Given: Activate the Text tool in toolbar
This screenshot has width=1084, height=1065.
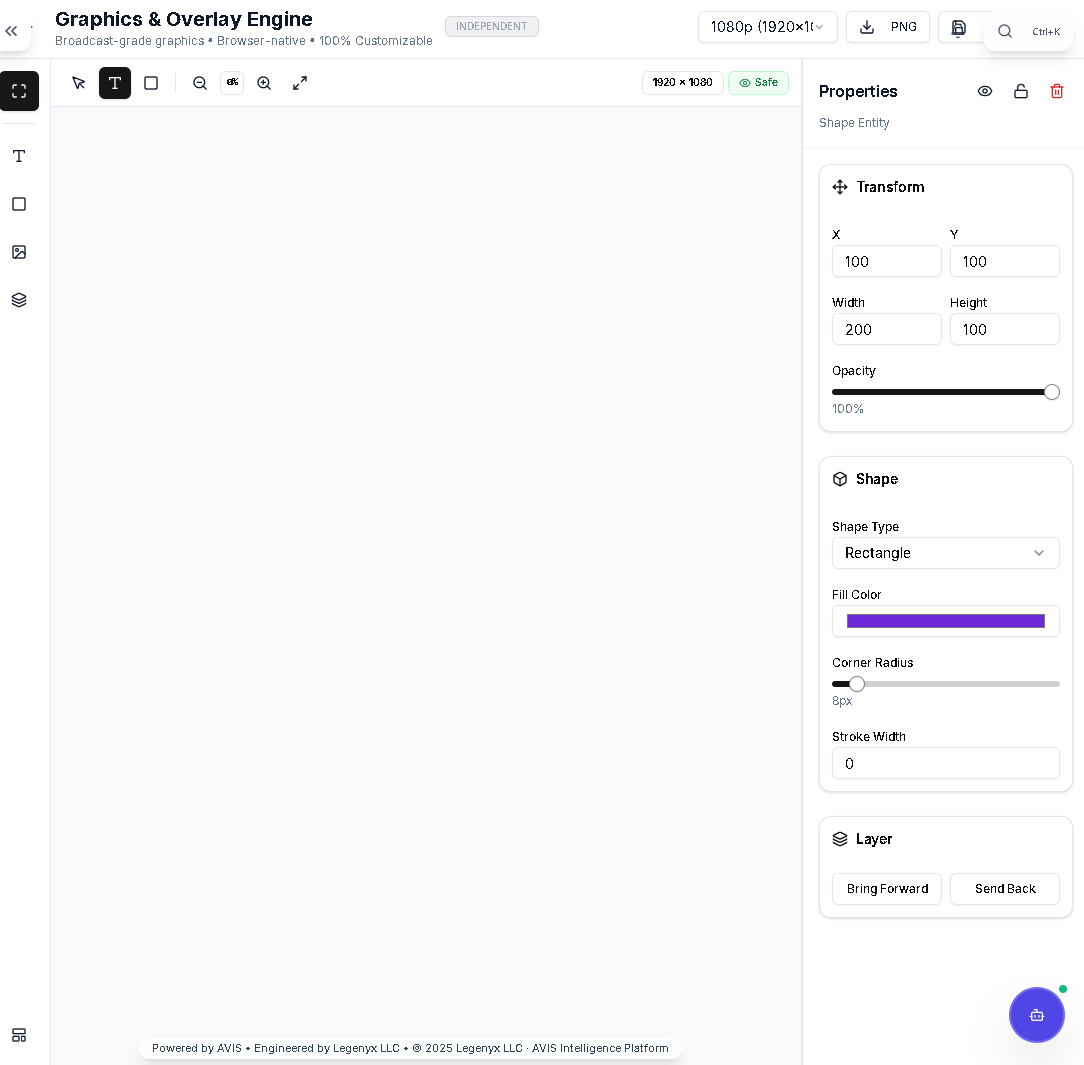Looking at the screenshot, I should [115, 83].
